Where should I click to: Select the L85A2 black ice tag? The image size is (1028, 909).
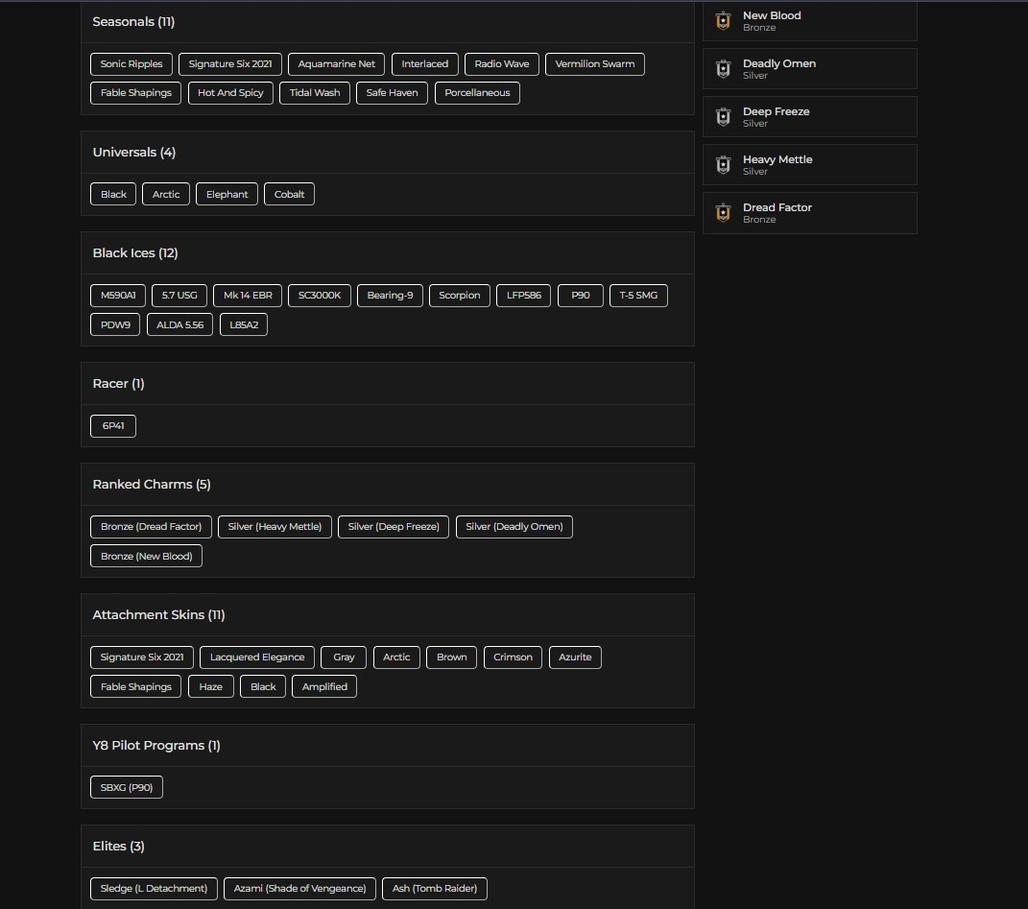click(x=243, y=325)
